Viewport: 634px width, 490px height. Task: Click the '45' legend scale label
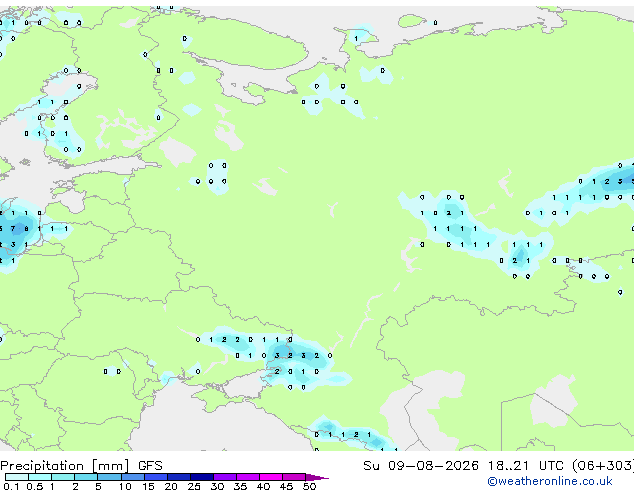286,486
